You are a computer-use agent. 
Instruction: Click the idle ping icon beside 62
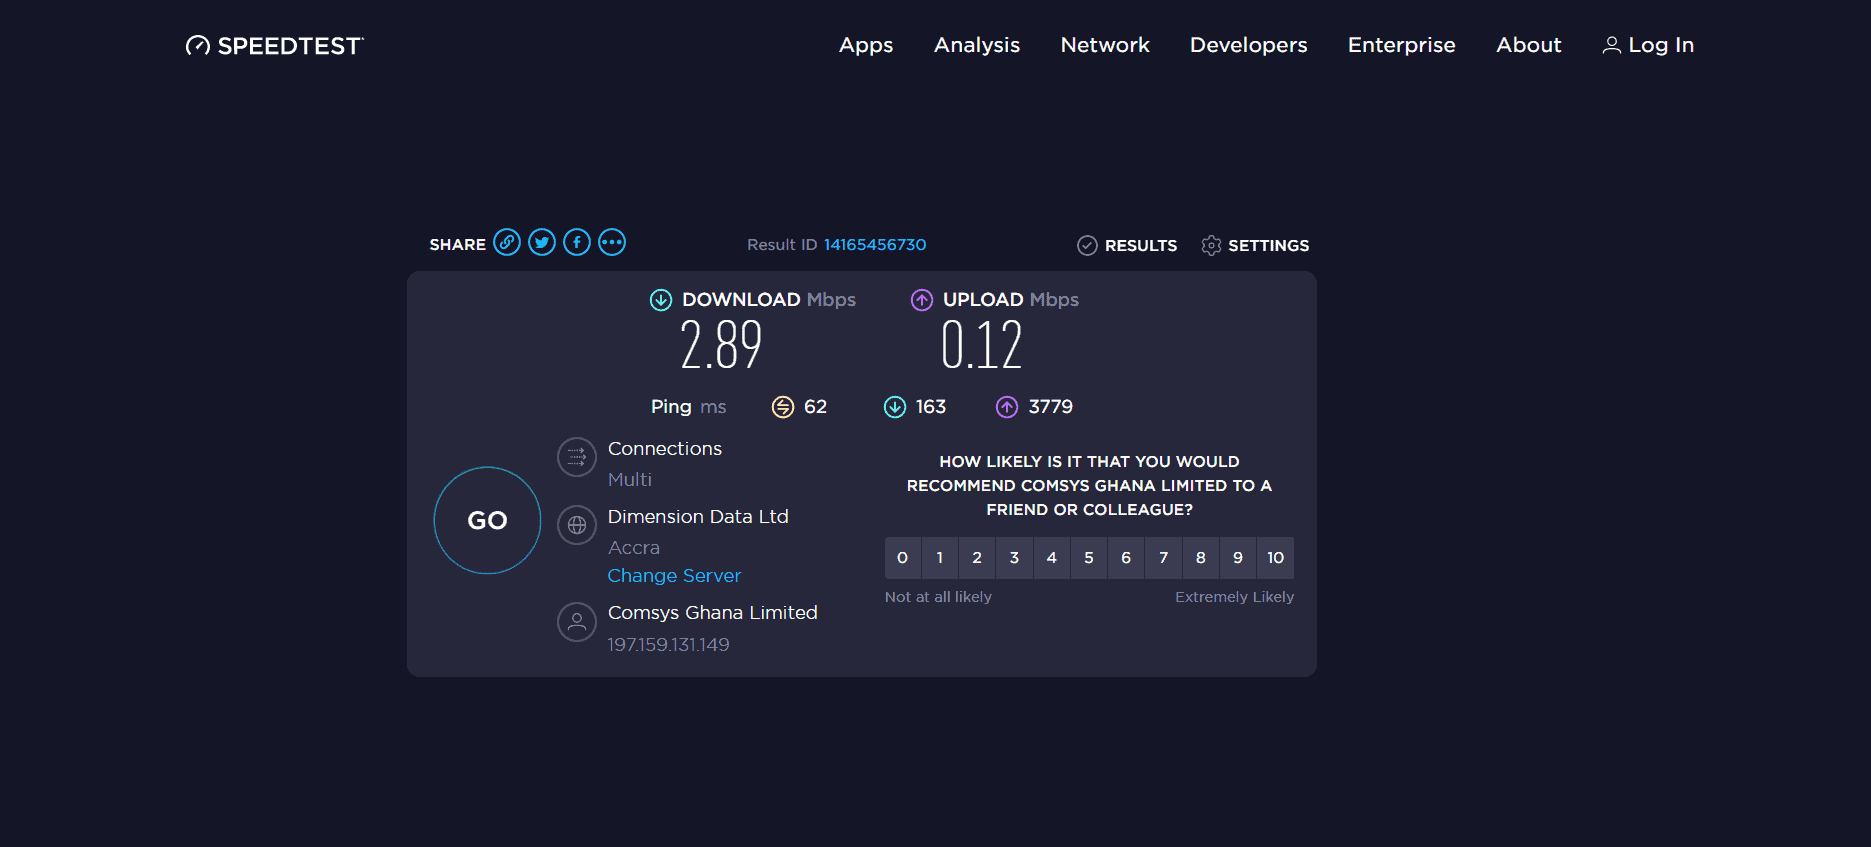click(x=783, y=407)
